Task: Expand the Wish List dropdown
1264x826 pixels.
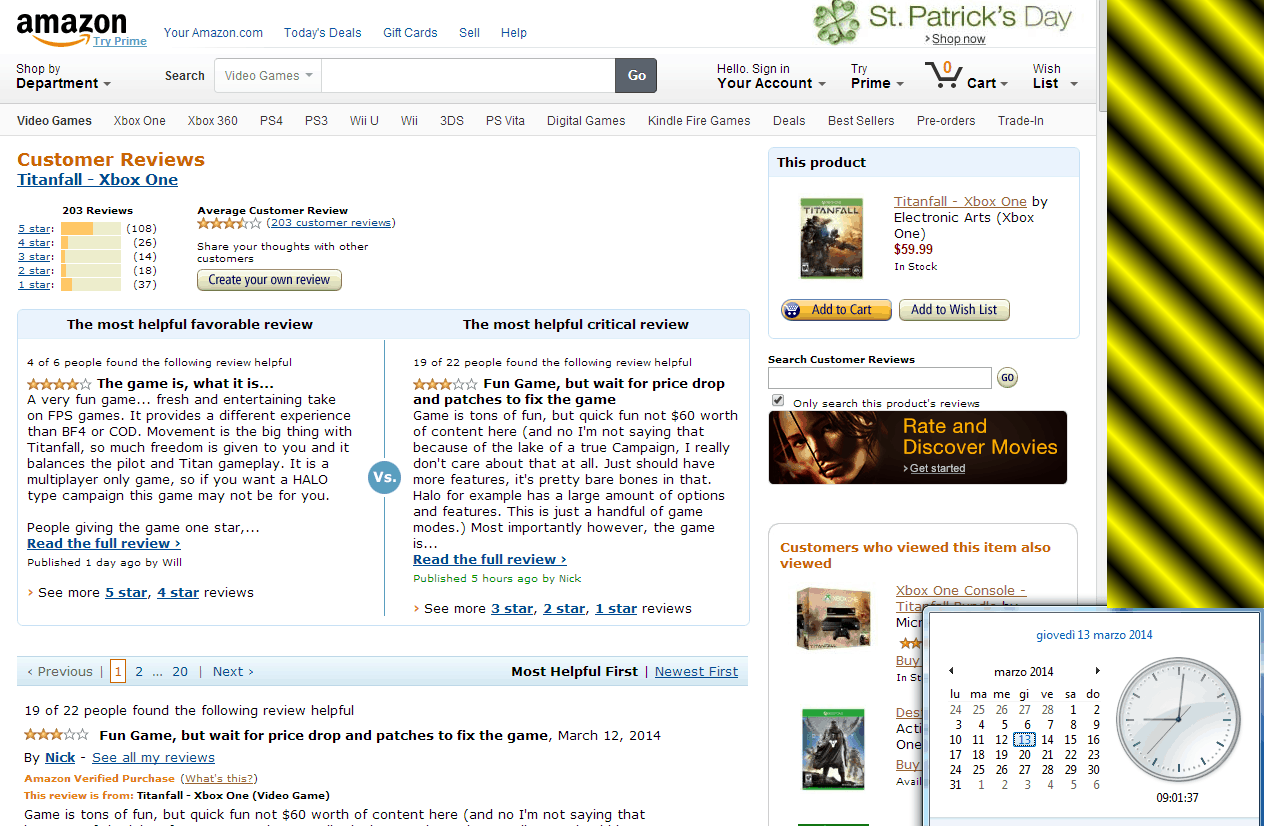Action: pyautogui.click(x=1055, y=77)
